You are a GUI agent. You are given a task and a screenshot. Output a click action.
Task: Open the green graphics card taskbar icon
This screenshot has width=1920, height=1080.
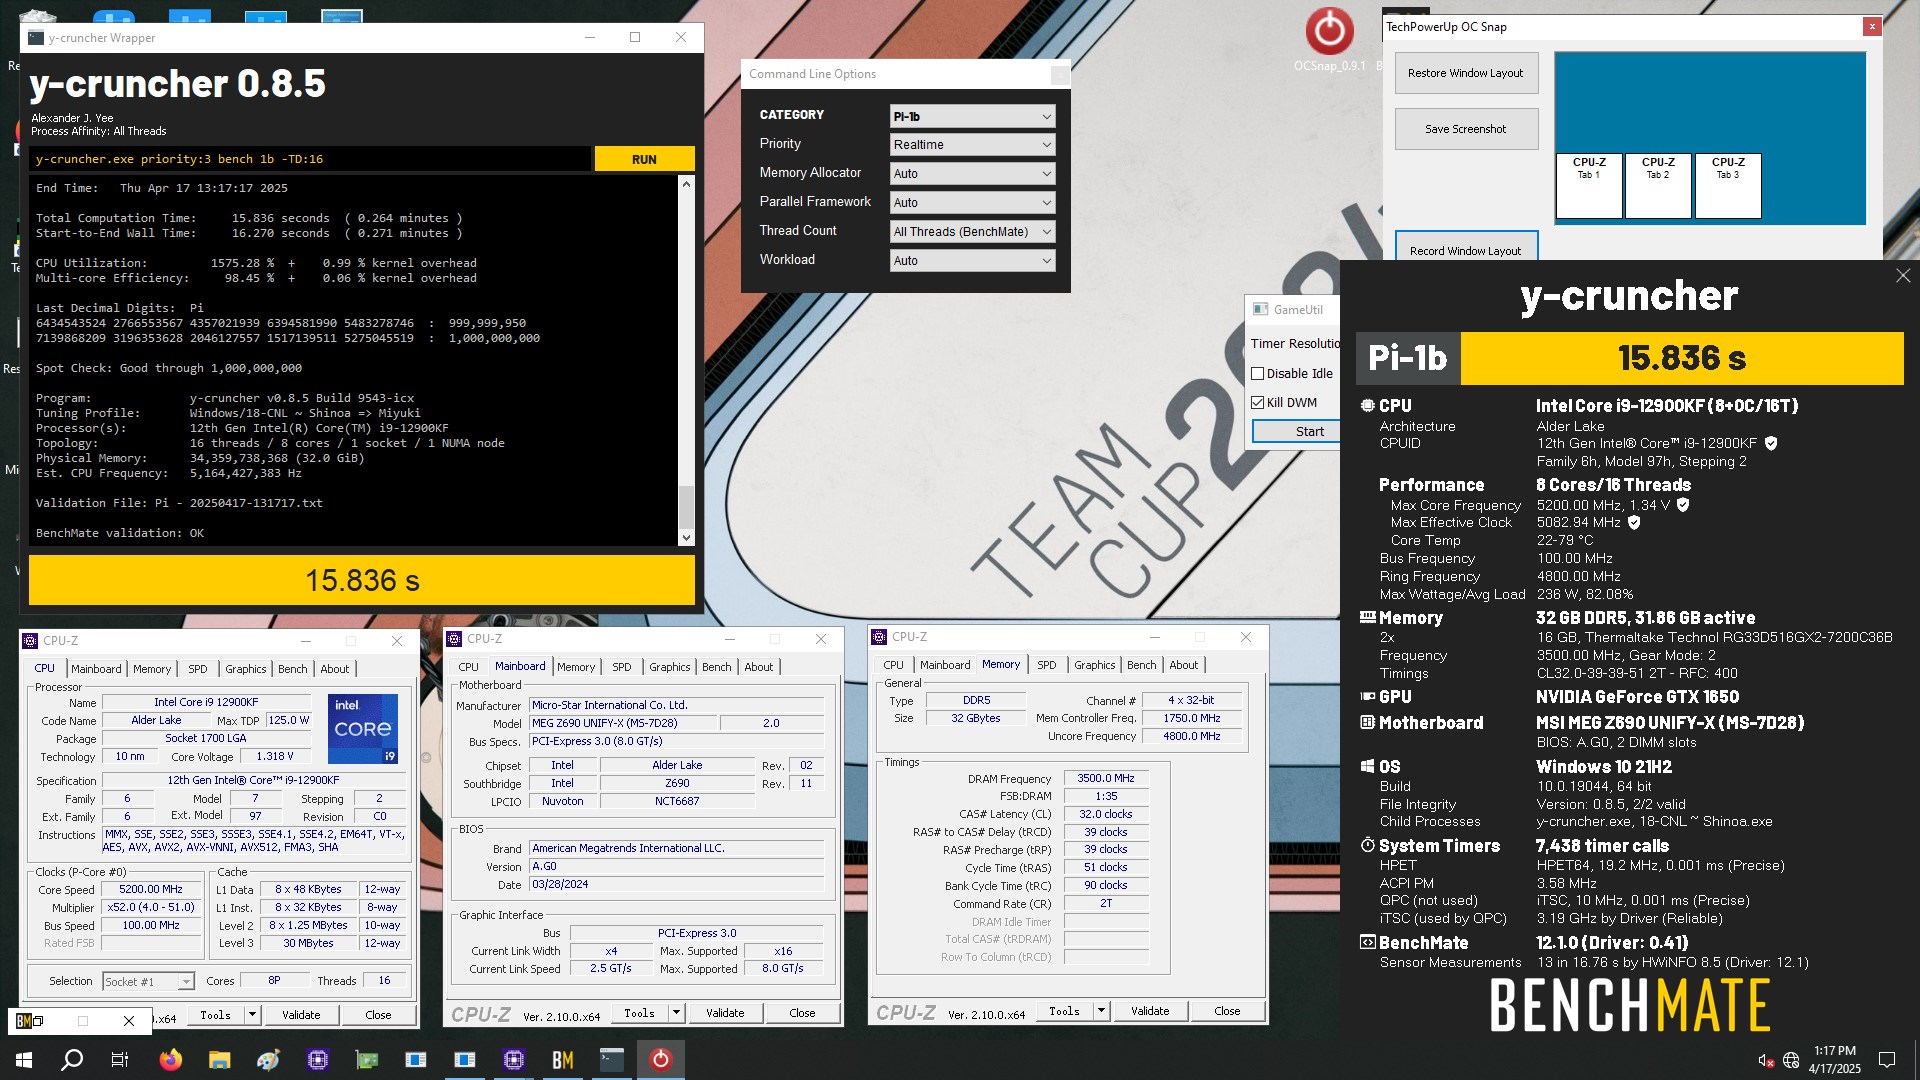[367, 1060]
